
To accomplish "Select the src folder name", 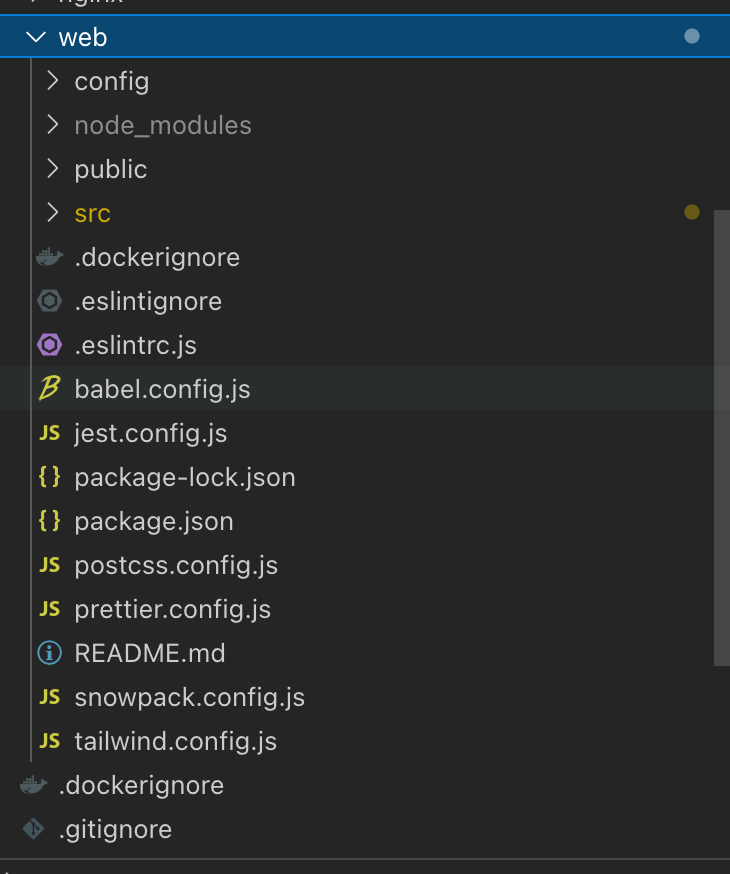I will click(x=93, y=213).
